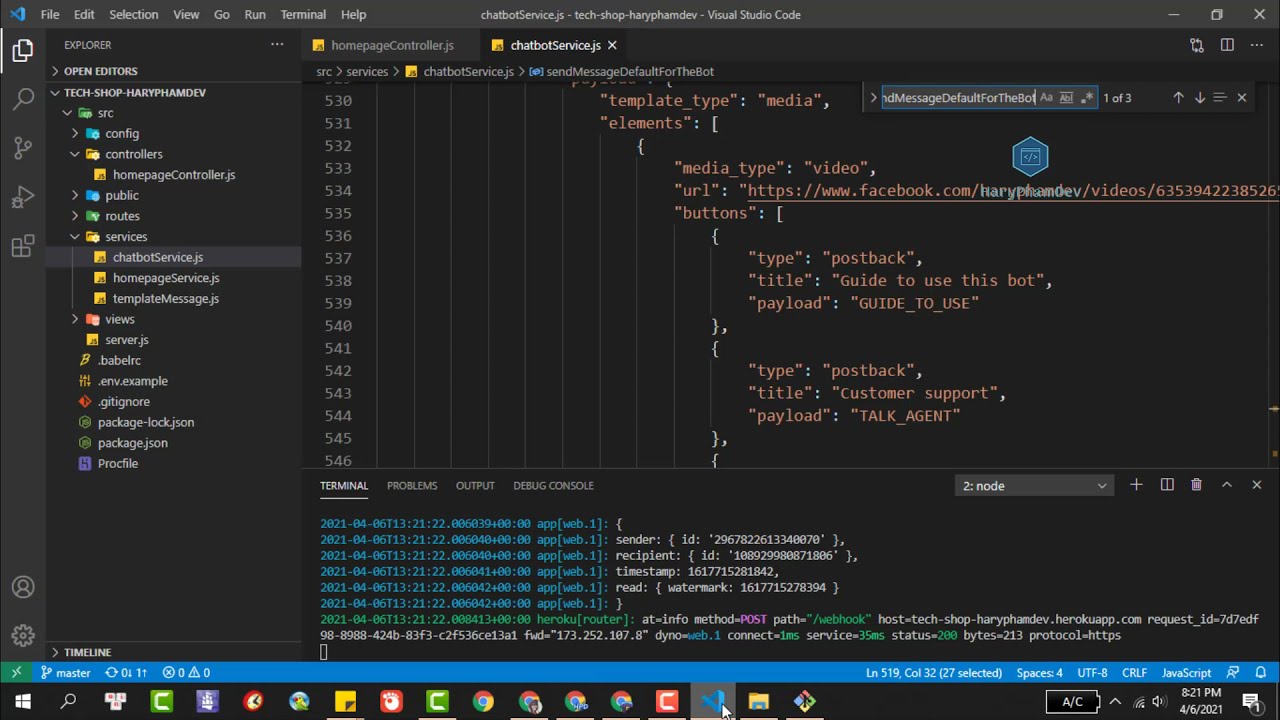1280x720 pixels.
Task: Split the editor to the right
Action: coord(1227,45)
